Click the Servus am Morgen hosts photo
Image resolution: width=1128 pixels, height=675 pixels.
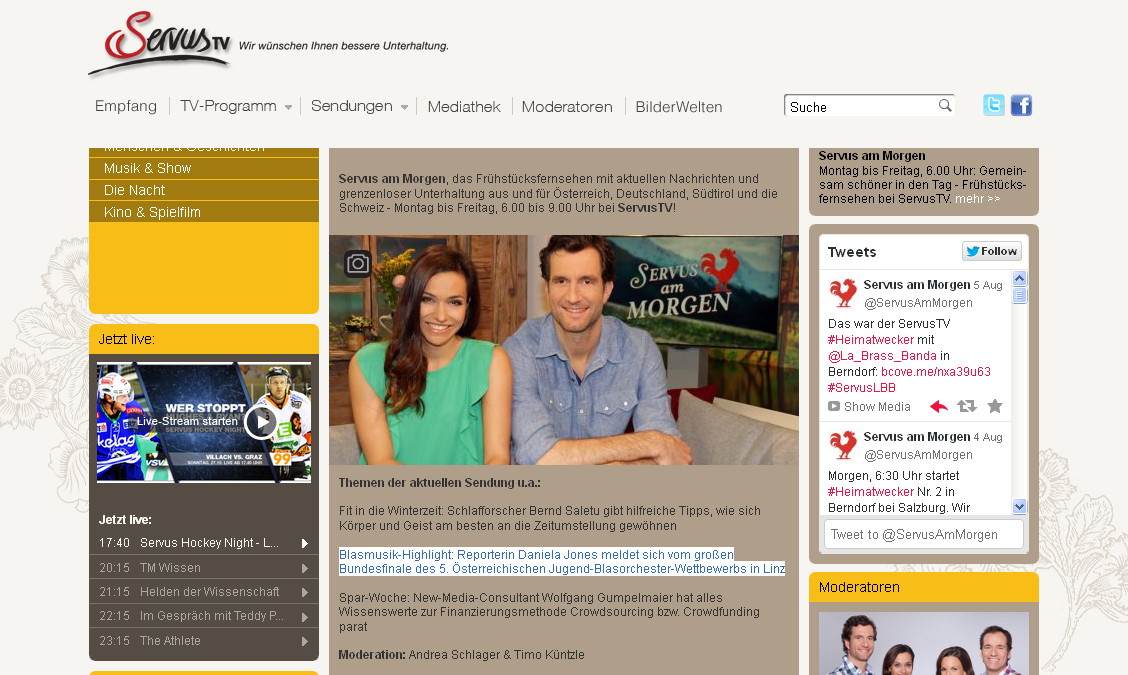(x=564, y=350)
